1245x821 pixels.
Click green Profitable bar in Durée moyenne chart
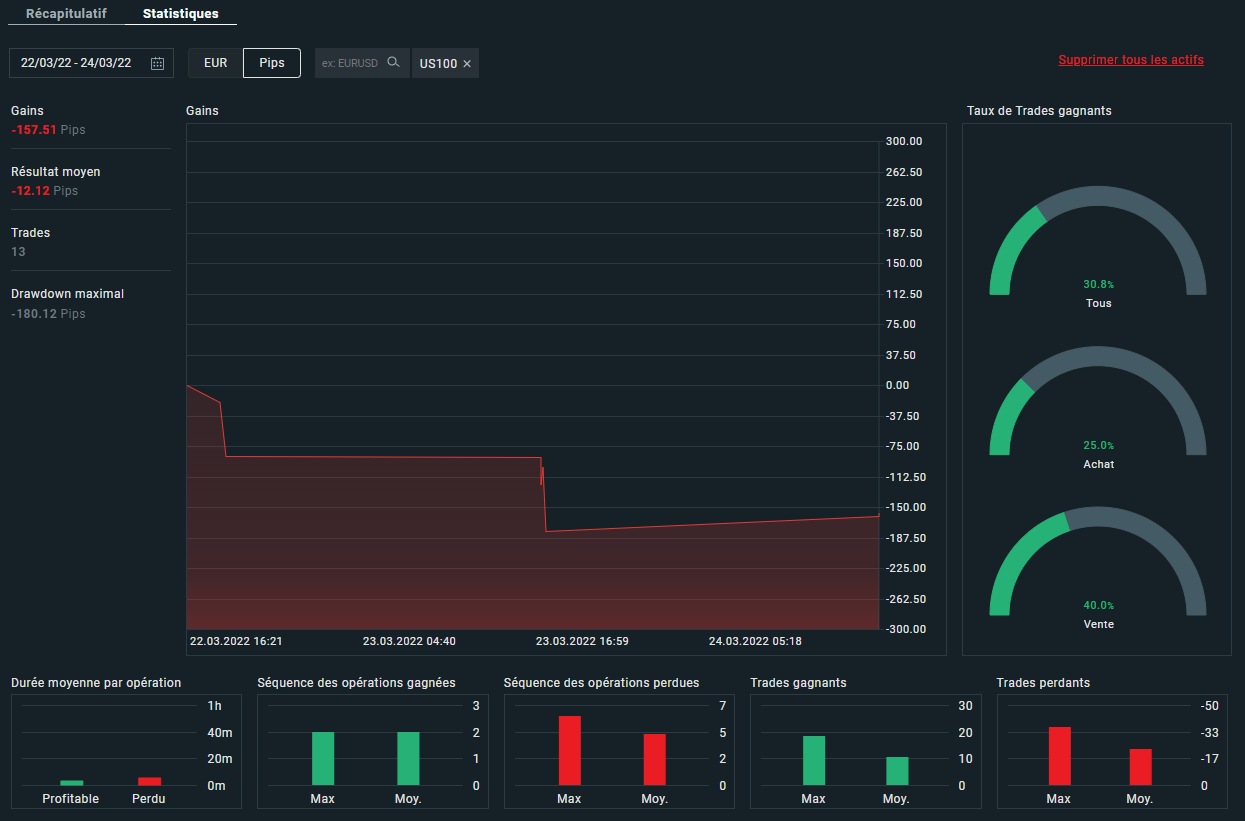72,783
